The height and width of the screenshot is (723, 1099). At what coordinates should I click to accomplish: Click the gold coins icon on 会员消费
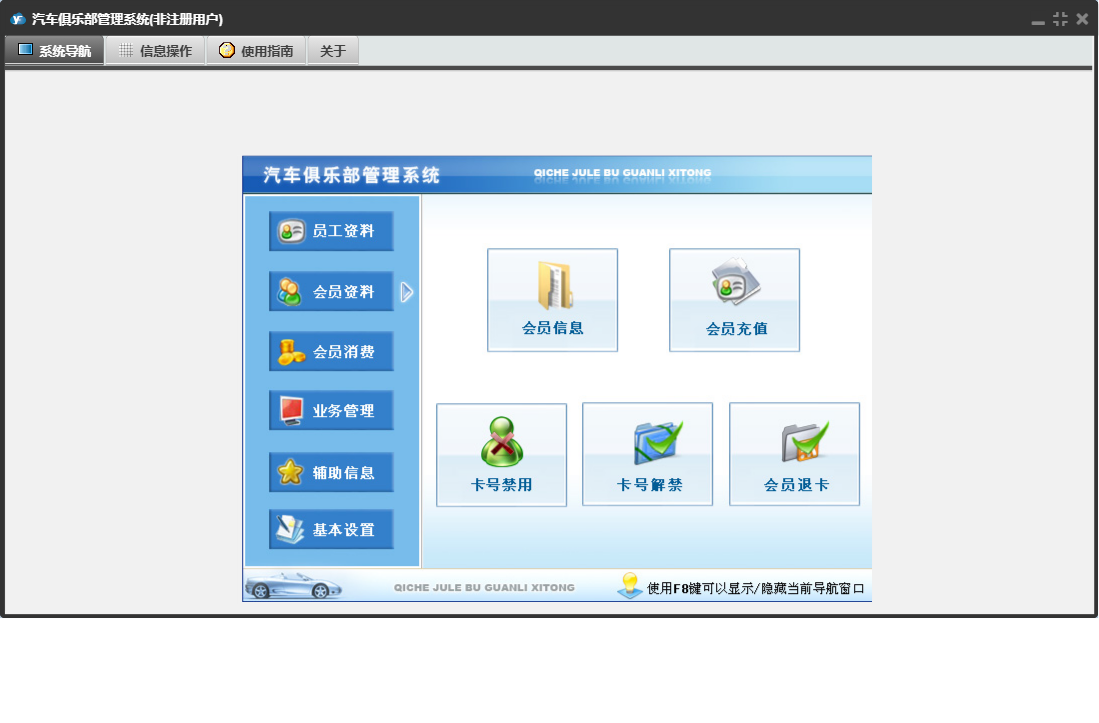coord(291,352)
